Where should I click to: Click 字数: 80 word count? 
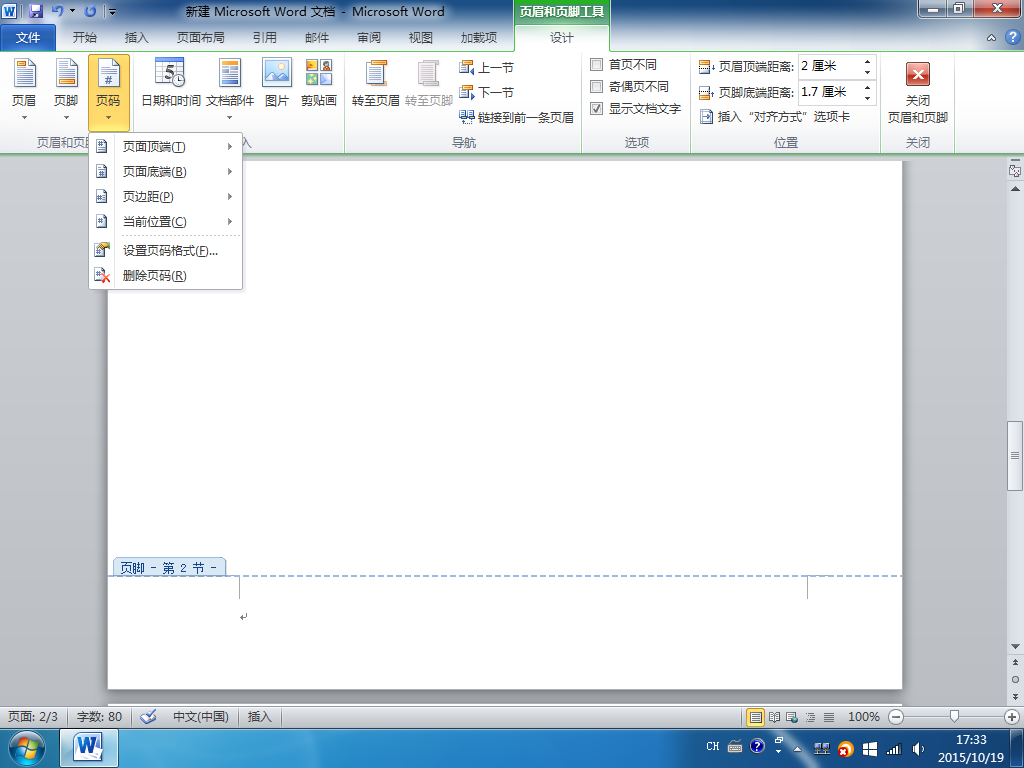pos(99,716)
